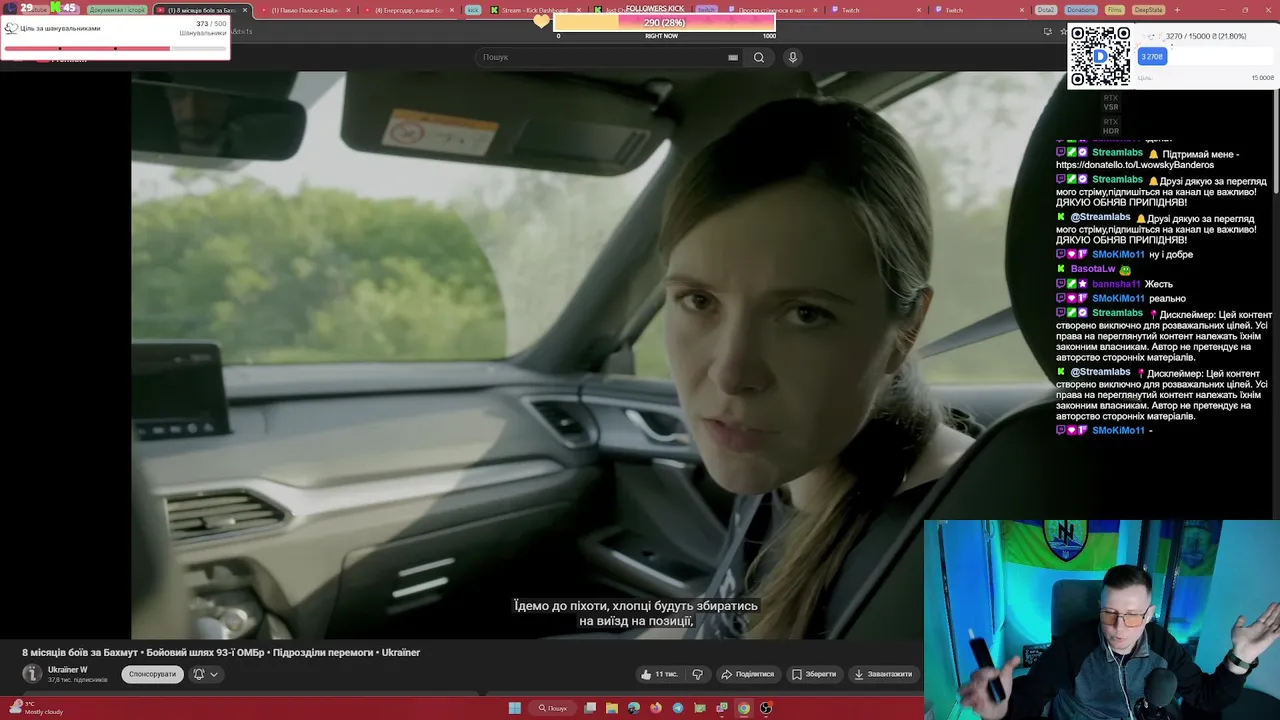1280x720 pixels.
Task: Open the 'Films' tab group
Action: tap(1115, 10)
